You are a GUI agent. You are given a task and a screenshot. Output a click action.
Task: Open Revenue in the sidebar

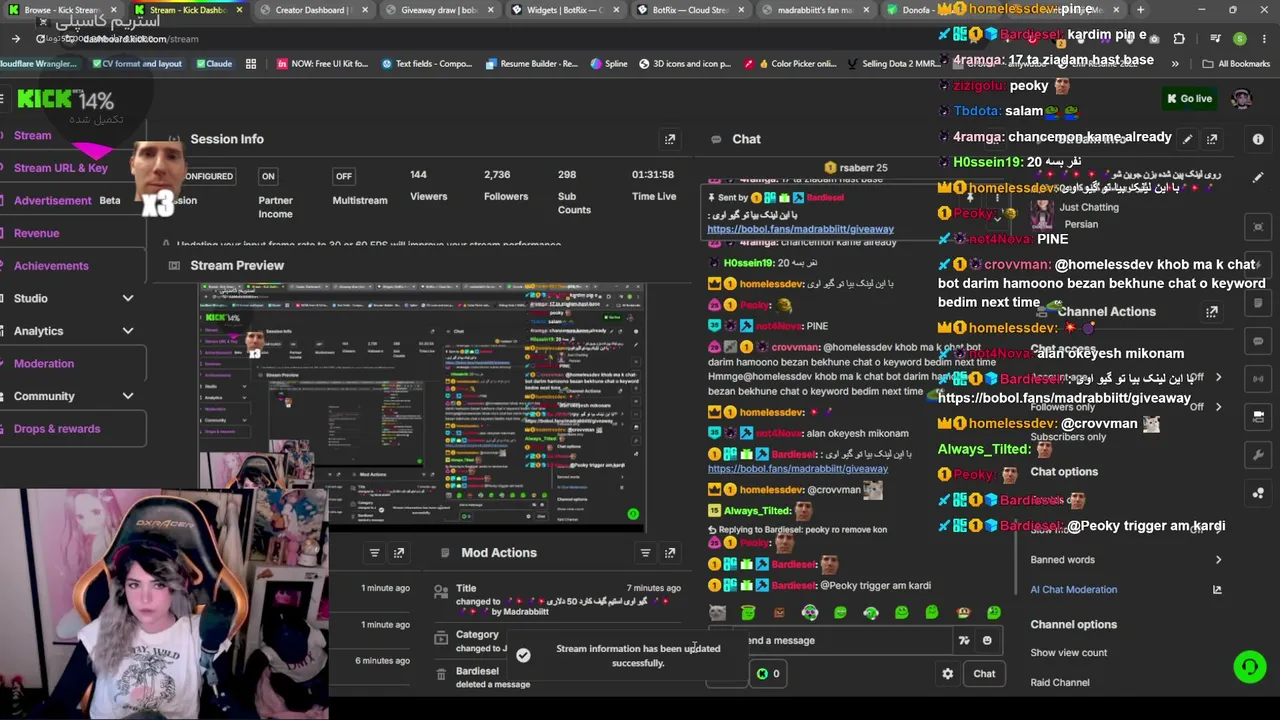(x=37, y=233)
